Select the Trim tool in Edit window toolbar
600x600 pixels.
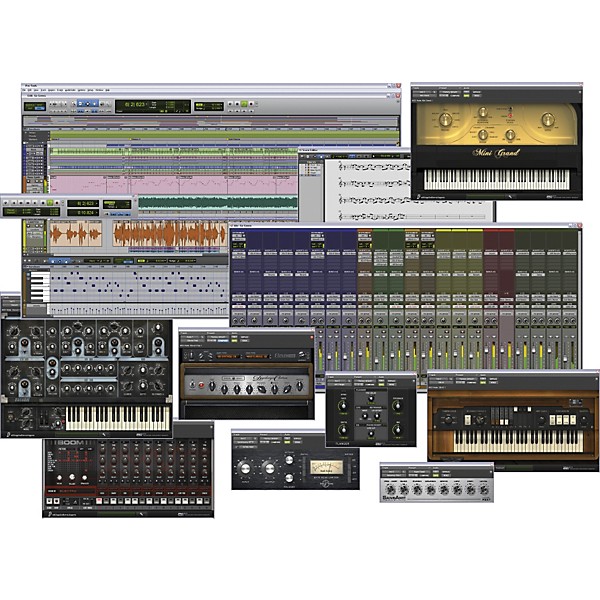80,104
